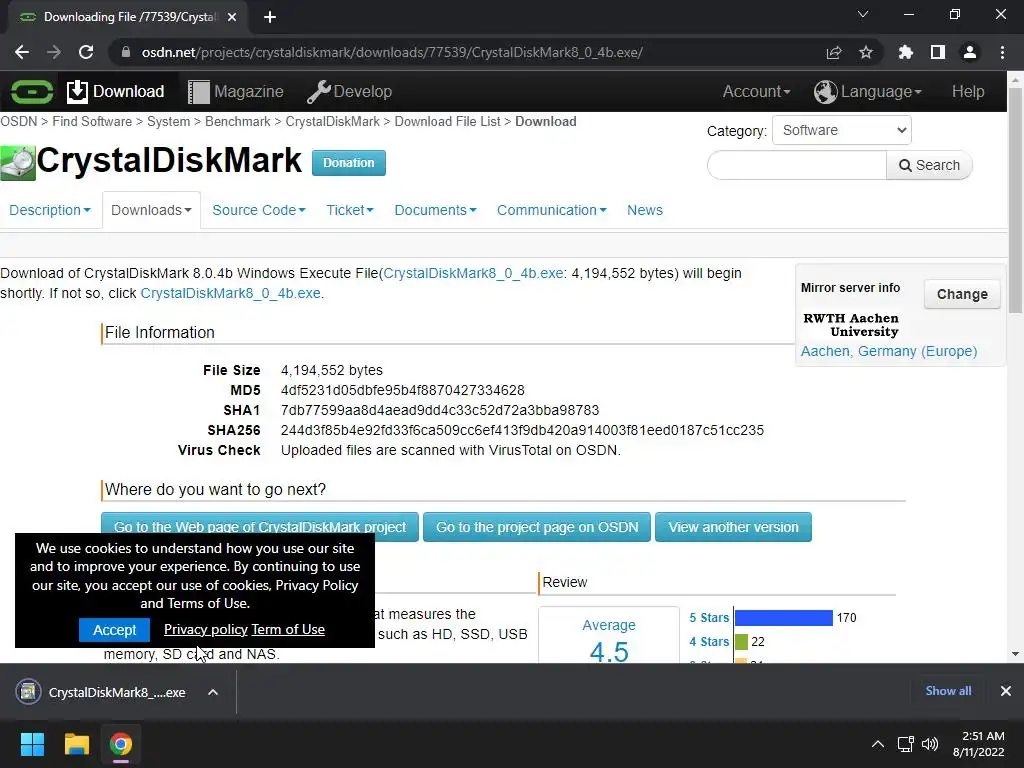Viewport: 1024px width, 768px height.
Task: Close the downloads bar
Action: coord(1006,691)
